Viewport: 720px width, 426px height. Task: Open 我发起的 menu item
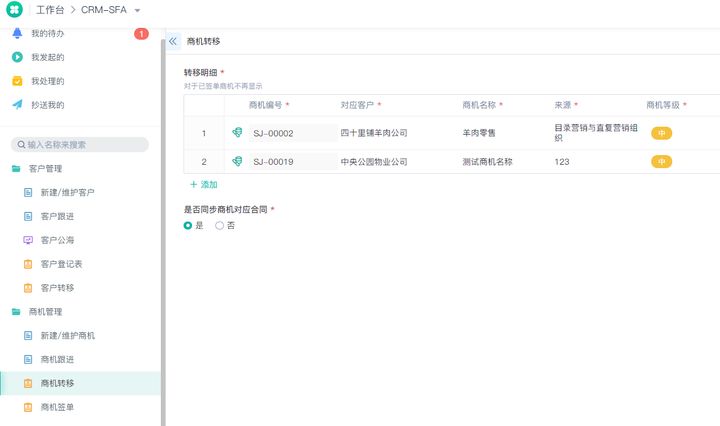pyautogui.click(x=48, y=57)
